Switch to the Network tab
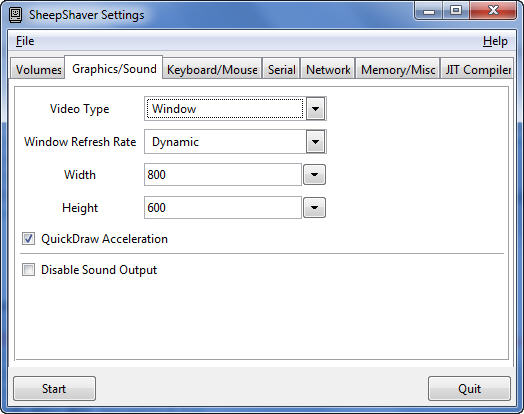This screenshot has width=524, height=414. pos(328,70)
